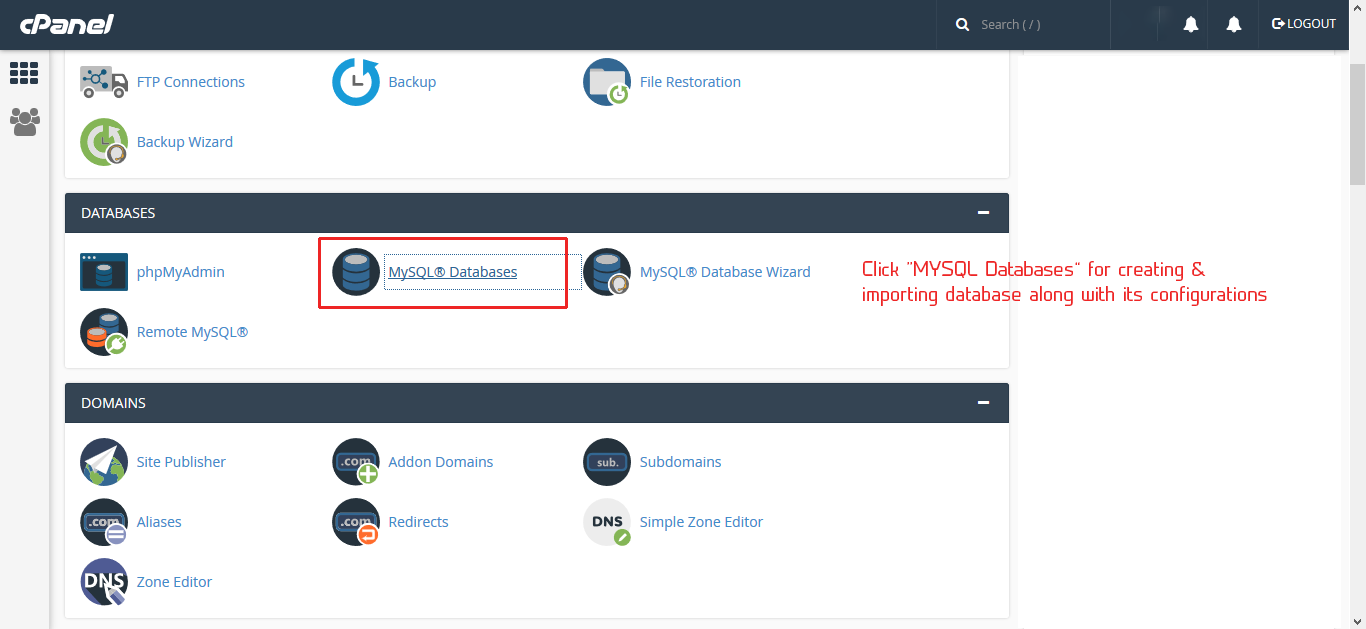The height and width of the screenshot is (629, 1366).
Task: Open the Addon Domains link
Action: click(440, 462)
